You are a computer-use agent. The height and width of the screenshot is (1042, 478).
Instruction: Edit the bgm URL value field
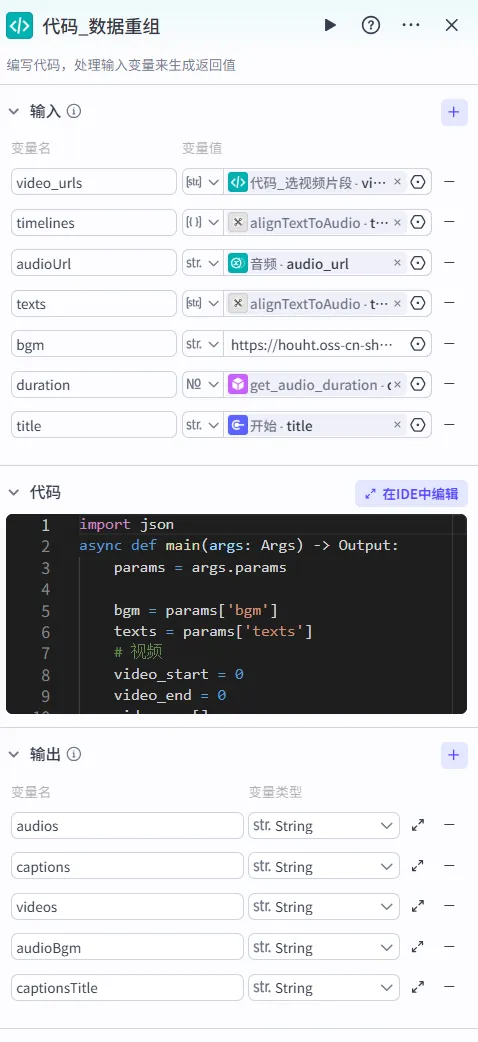pos(316,344)
